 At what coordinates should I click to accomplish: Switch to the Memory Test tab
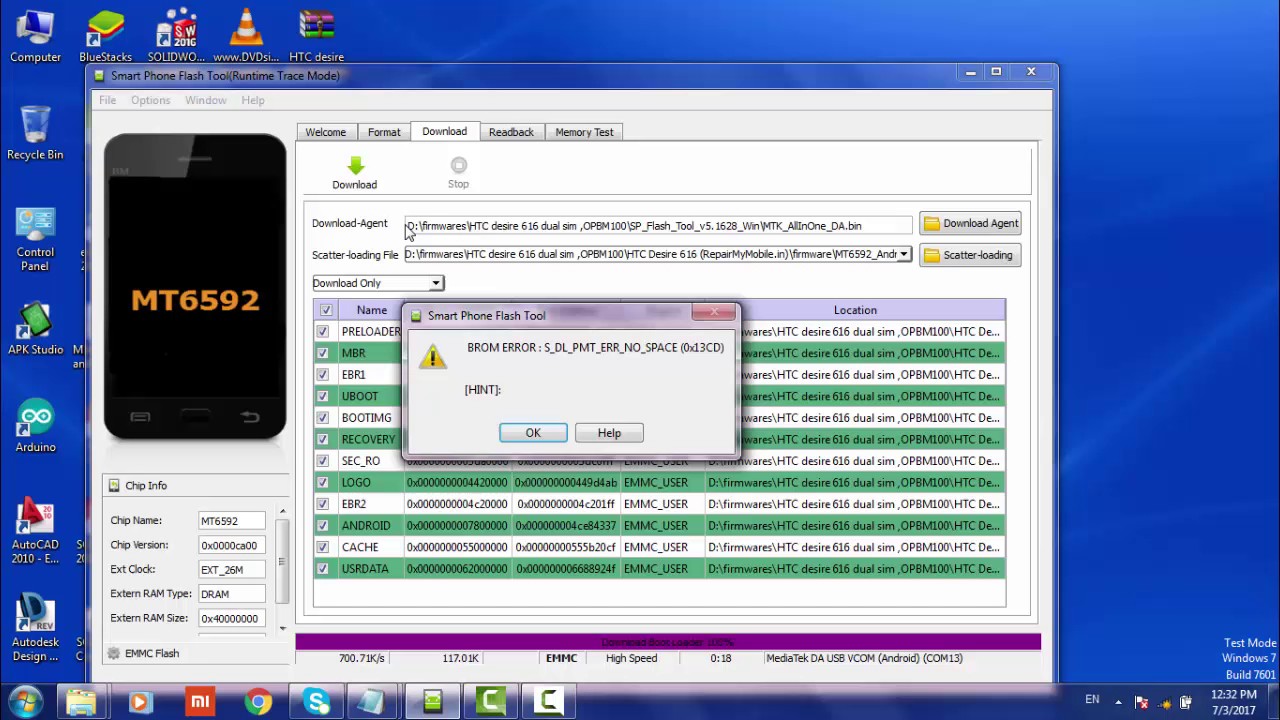(x=584, y=132)
